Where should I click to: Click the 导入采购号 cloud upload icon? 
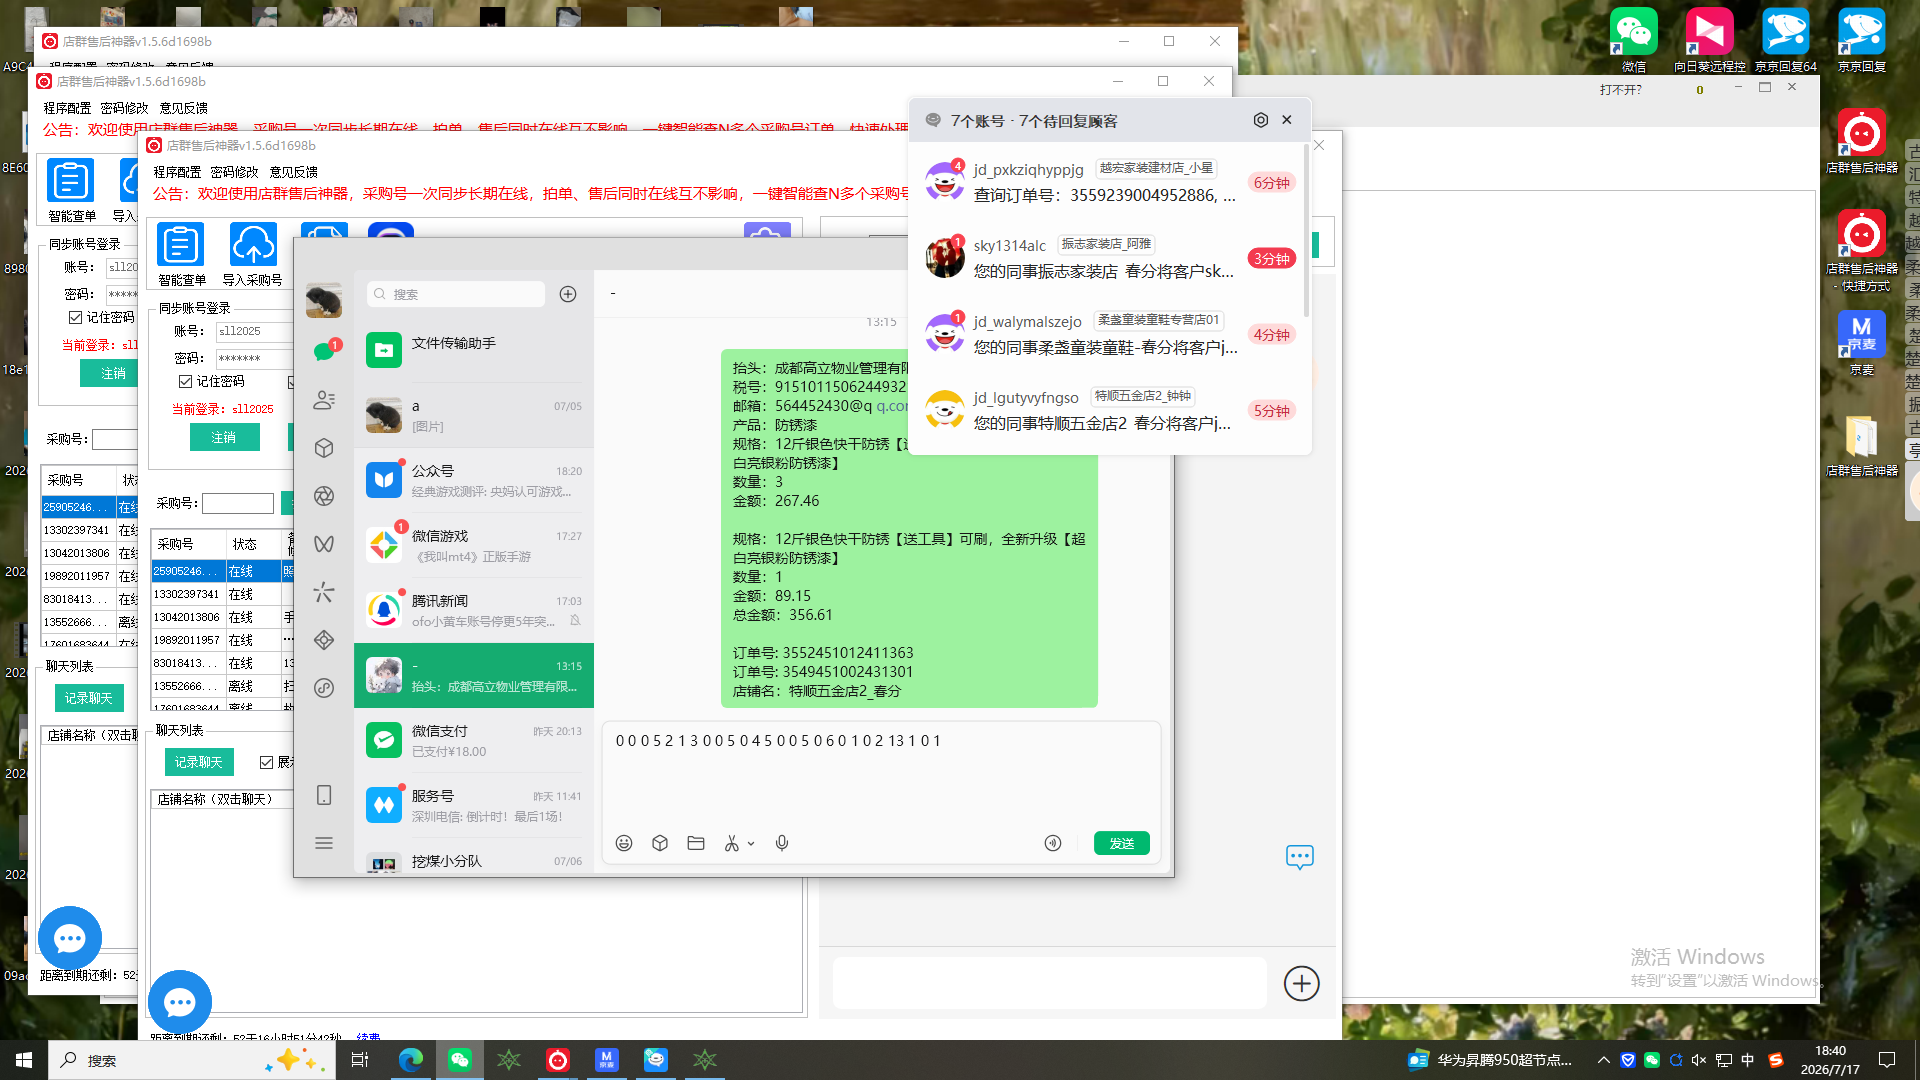[x=253, y=255]
